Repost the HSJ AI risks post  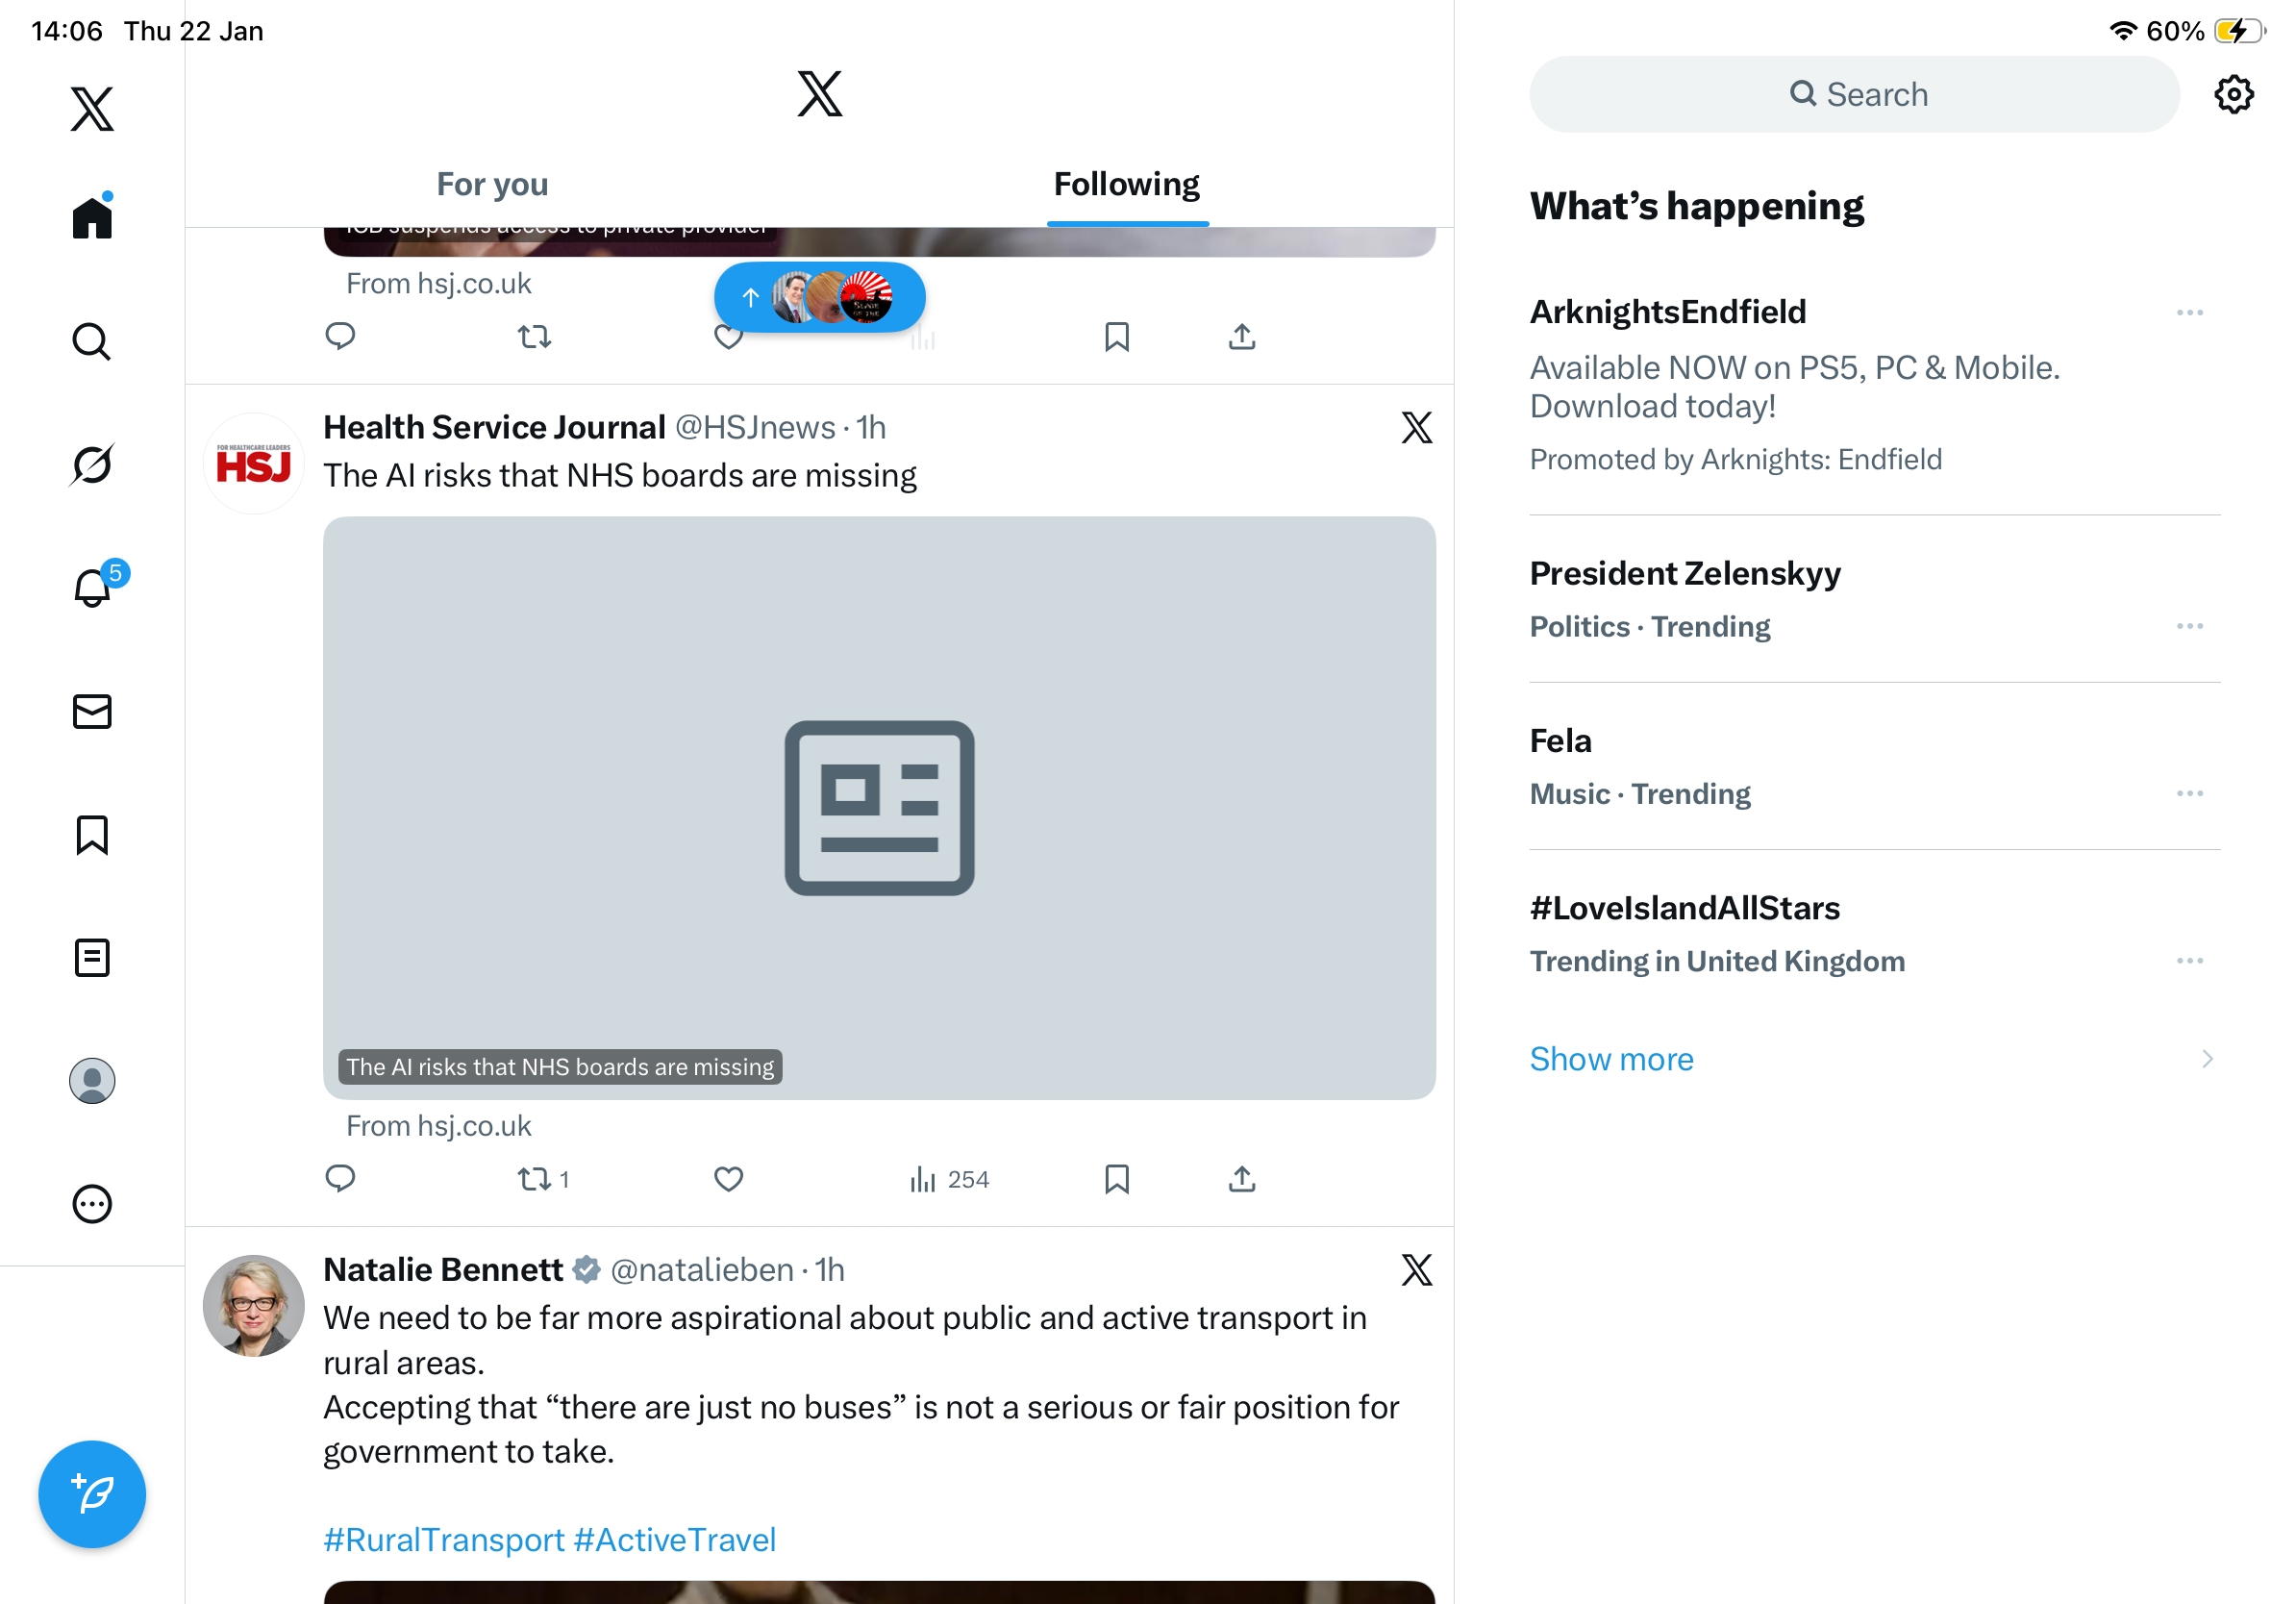[535, 1179]
